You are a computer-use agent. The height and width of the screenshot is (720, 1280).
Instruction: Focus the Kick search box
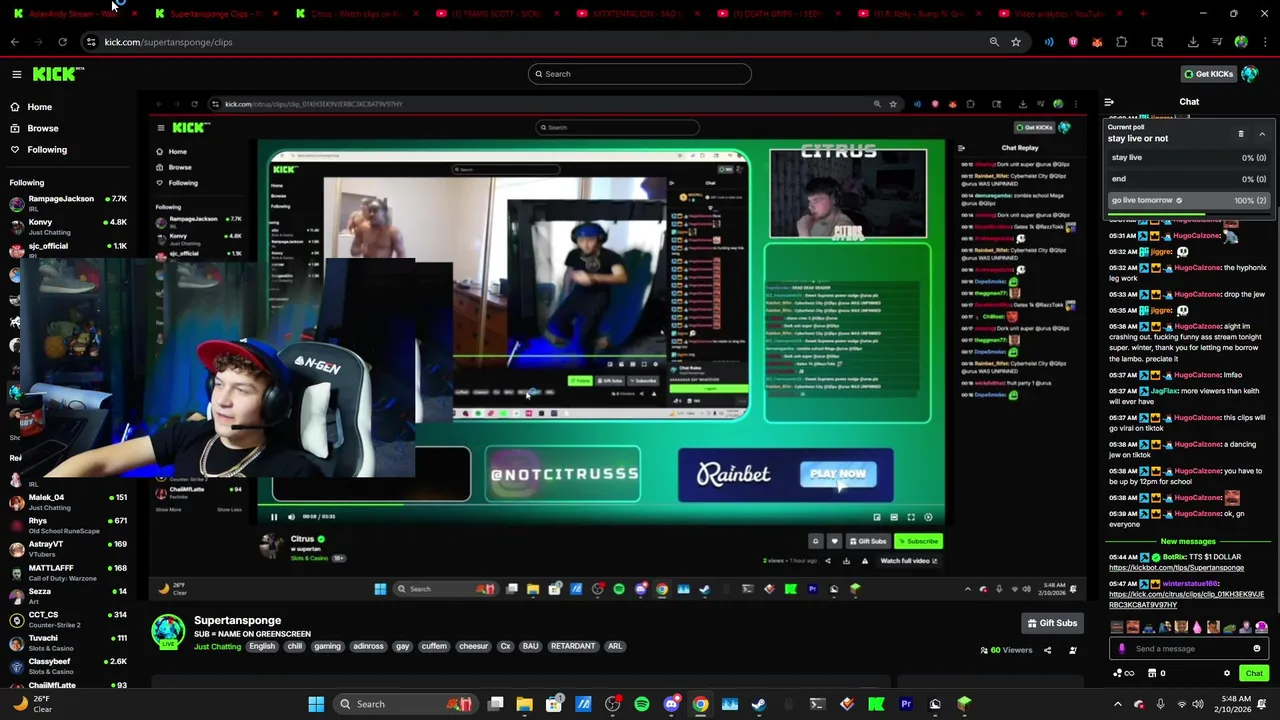click(640, 74)
